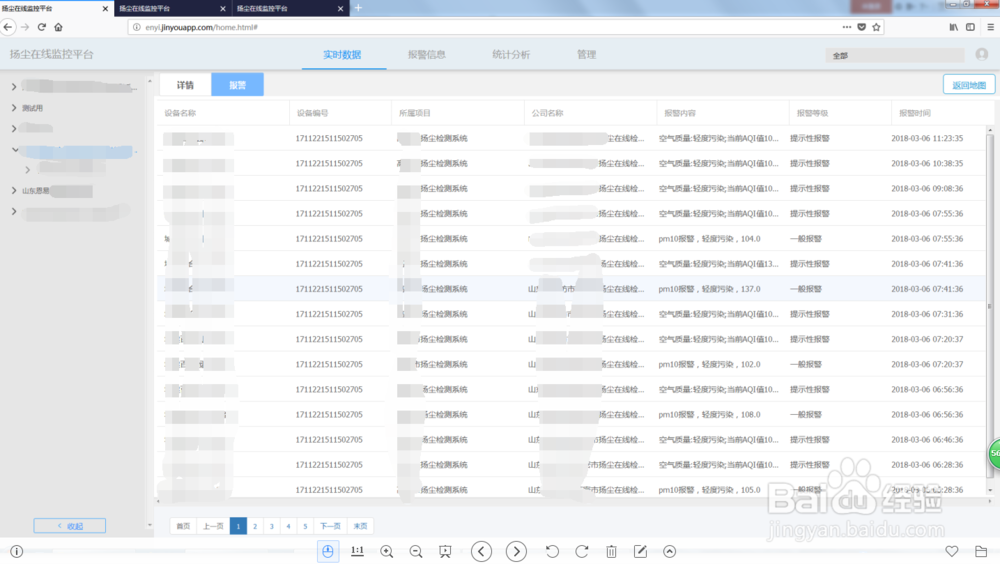This screenshot has width=1000, height=564.
Task: Favorite the image with heart icon
Action: pos(952,551)
